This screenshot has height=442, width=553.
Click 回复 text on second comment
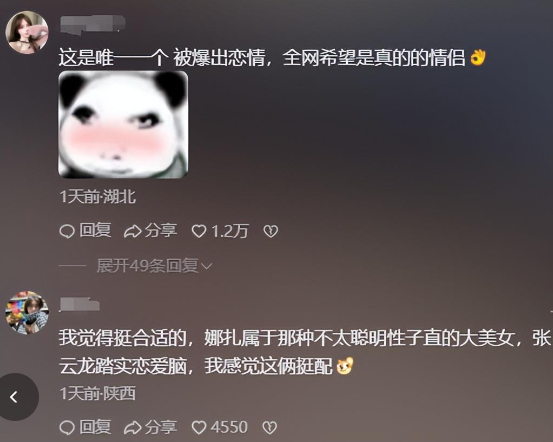(95, 427)
